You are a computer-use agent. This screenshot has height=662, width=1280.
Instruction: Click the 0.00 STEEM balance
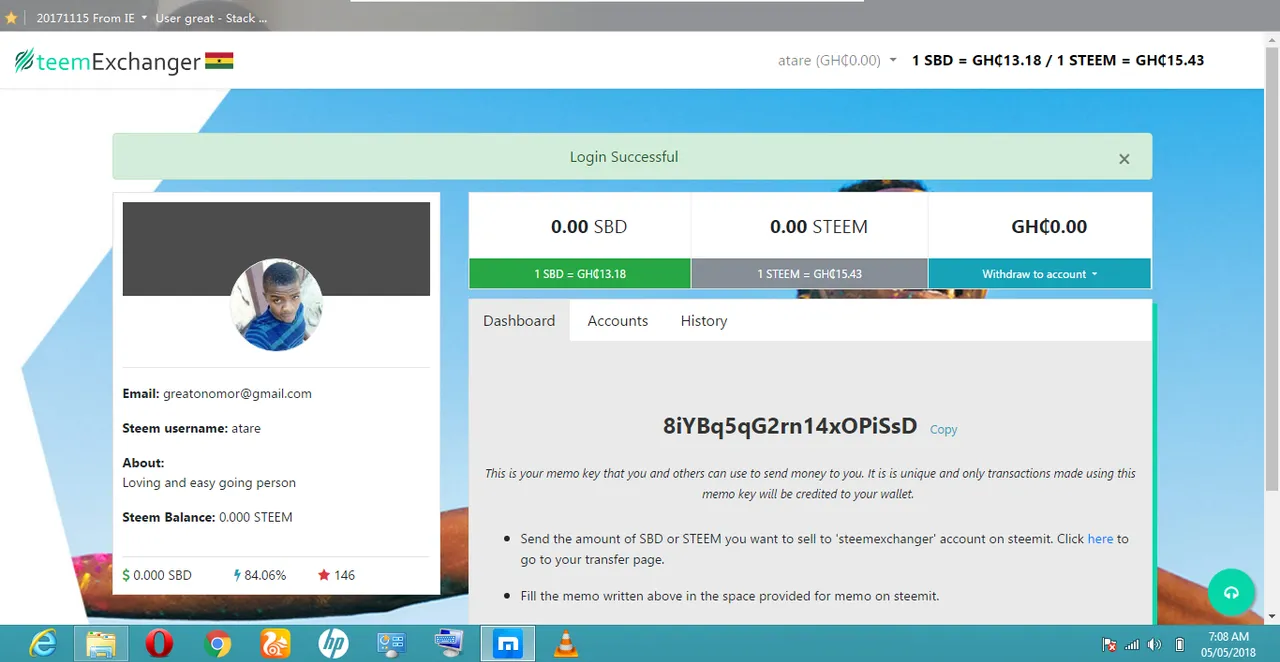819,227
